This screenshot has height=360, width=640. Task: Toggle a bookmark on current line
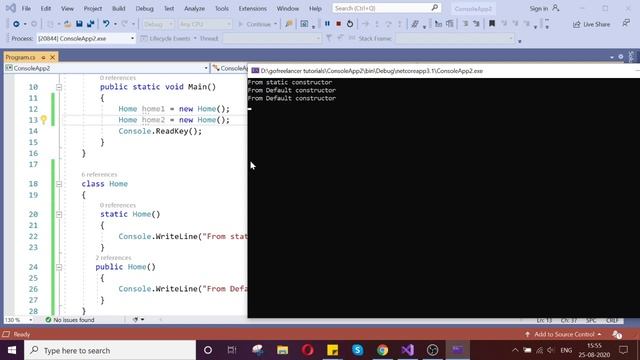[x=492, y=24]
